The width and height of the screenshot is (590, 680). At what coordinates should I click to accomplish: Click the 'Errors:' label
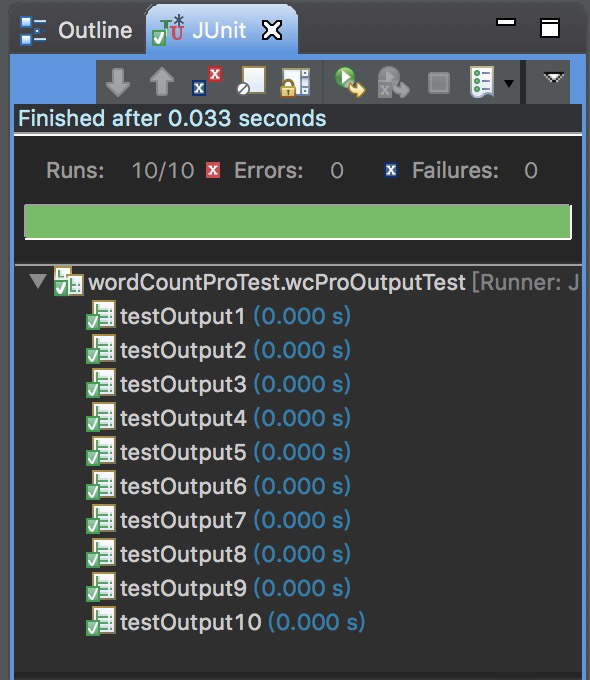(x=269, y=170)
